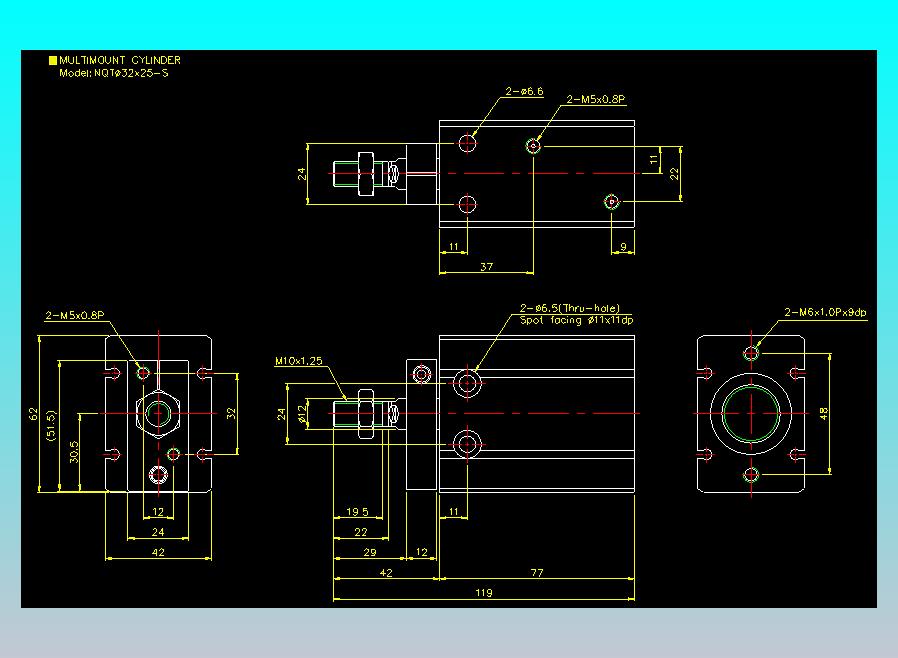The width and height of the screenshot is (898, 658).
Task: Click the top-view 2-M5x0.8P thread callout
Action: 596,100
